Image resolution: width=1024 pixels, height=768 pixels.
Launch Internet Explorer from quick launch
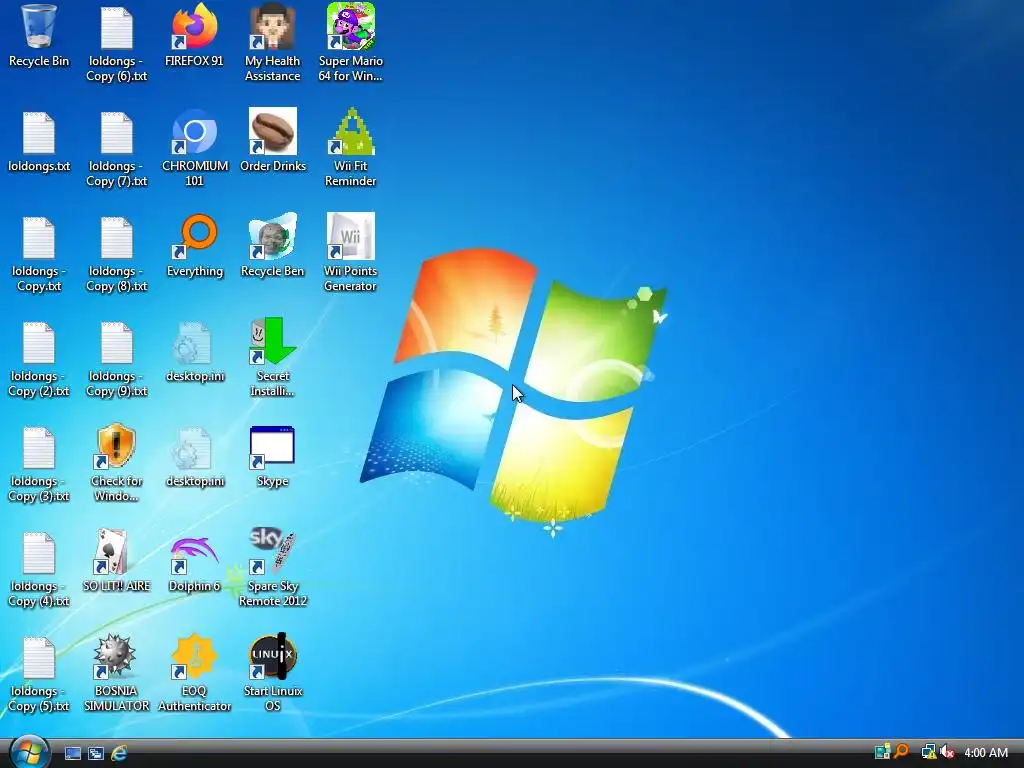[119, 753]
